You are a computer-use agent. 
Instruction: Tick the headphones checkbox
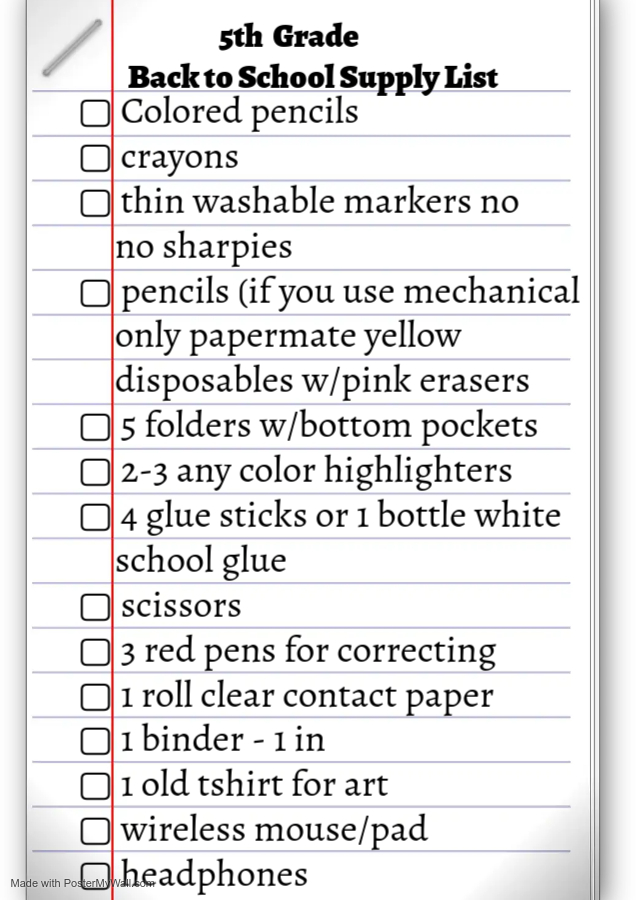pyautogui.click(x=95, y=875)
